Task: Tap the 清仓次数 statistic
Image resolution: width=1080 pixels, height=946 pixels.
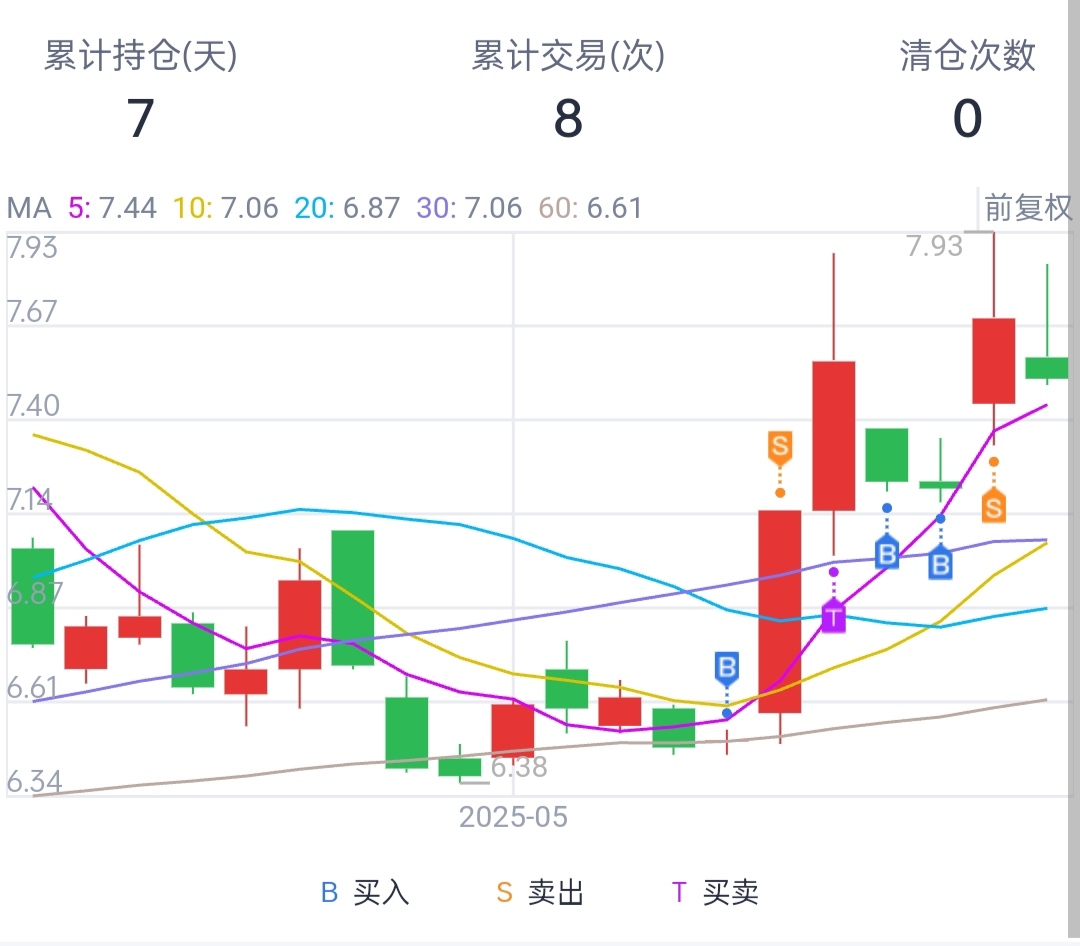Action: [967, 90]
